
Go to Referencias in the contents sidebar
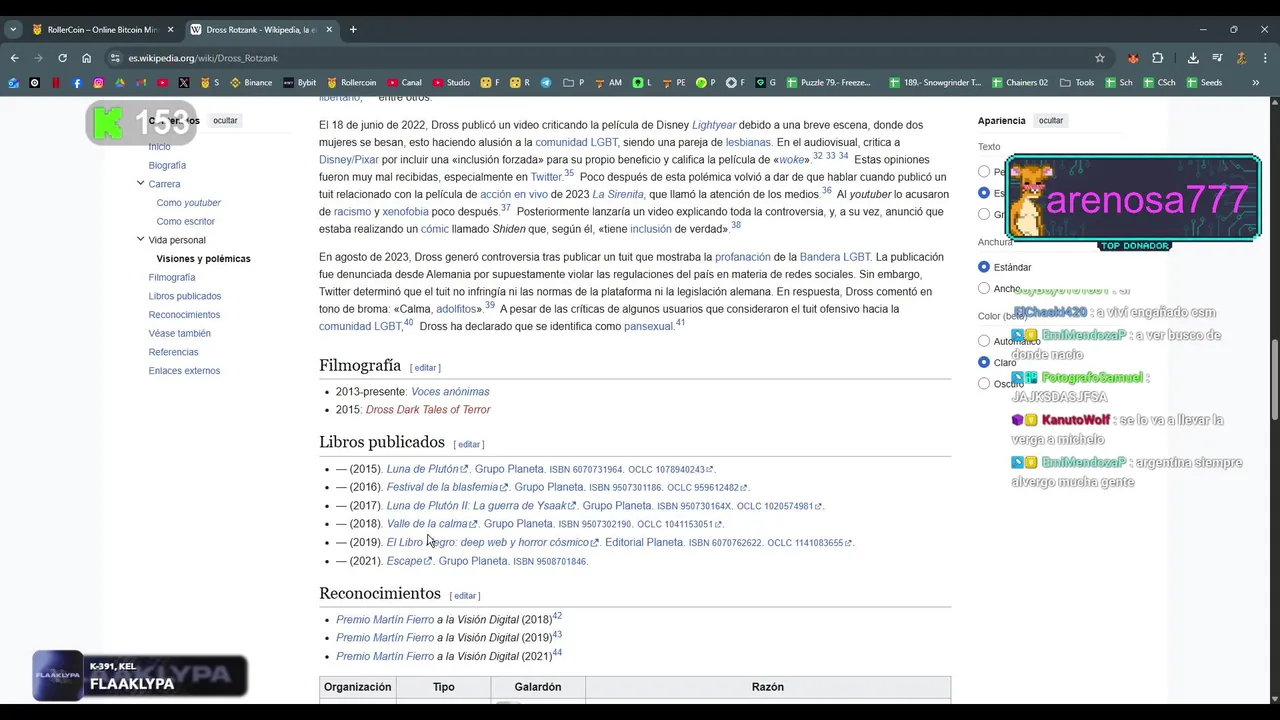point(173,352)
